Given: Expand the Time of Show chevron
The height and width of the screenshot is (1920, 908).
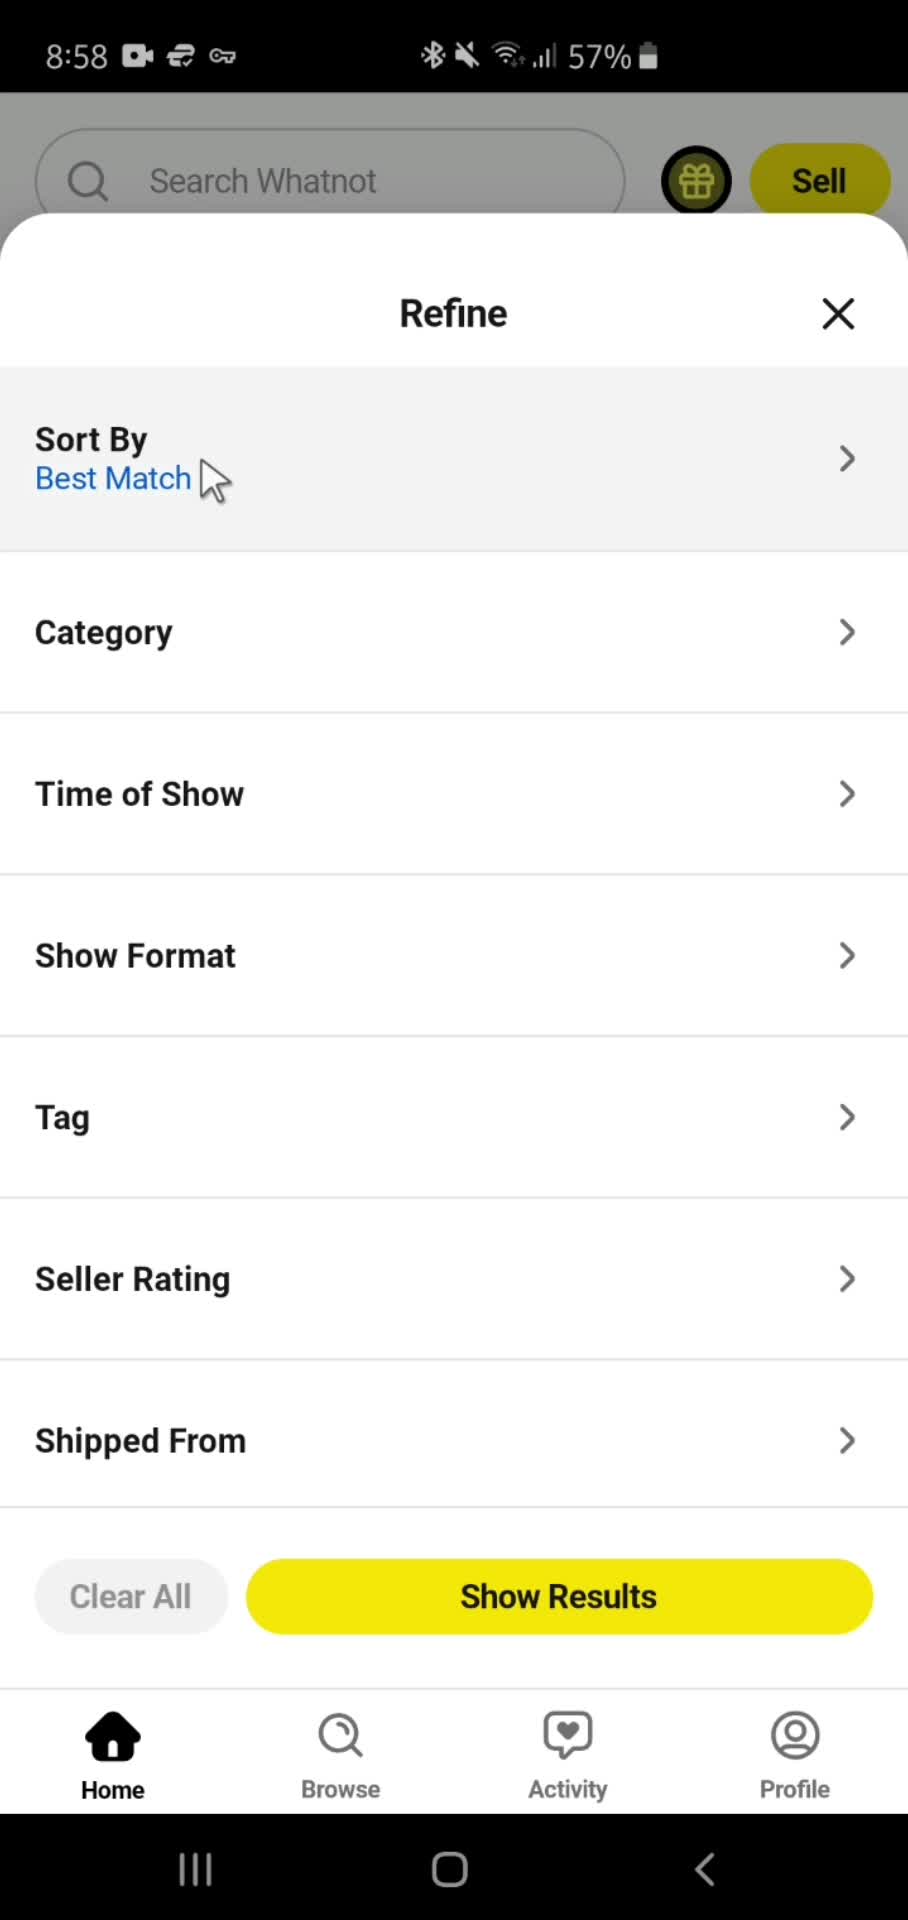Looking at the screenshot, I should coord(847,794).
